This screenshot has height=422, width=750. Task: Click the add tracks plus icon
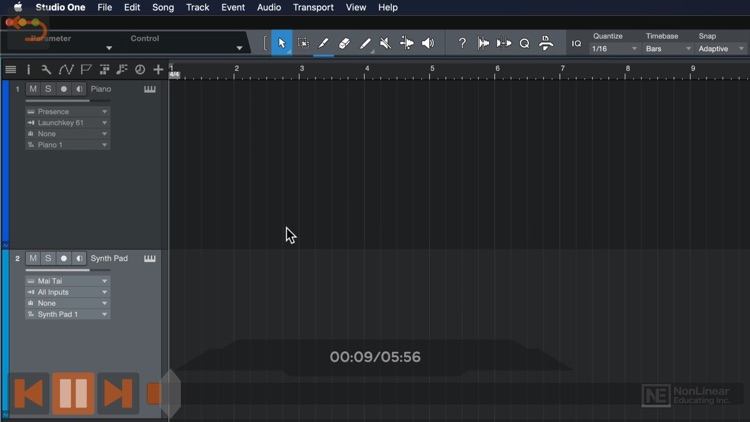tap(158, 69)
